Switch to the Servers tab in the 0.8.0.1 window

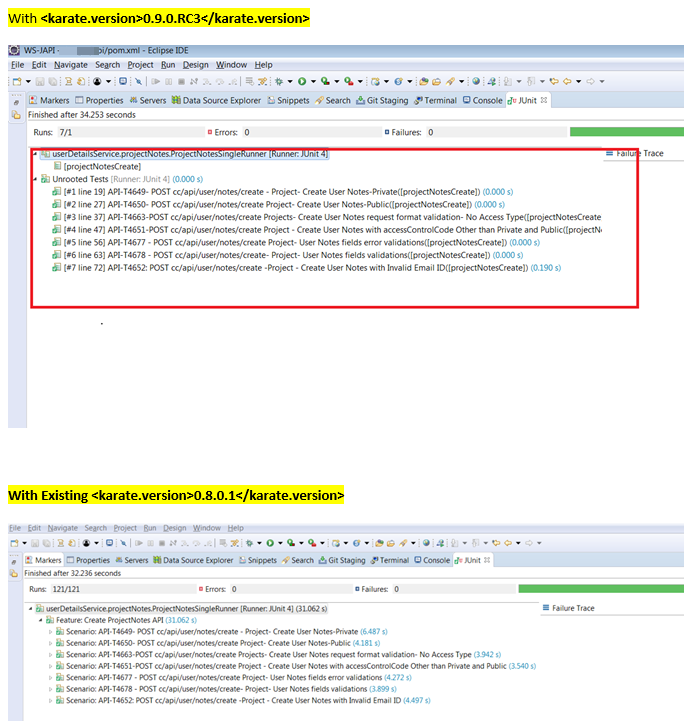[132, 560]
